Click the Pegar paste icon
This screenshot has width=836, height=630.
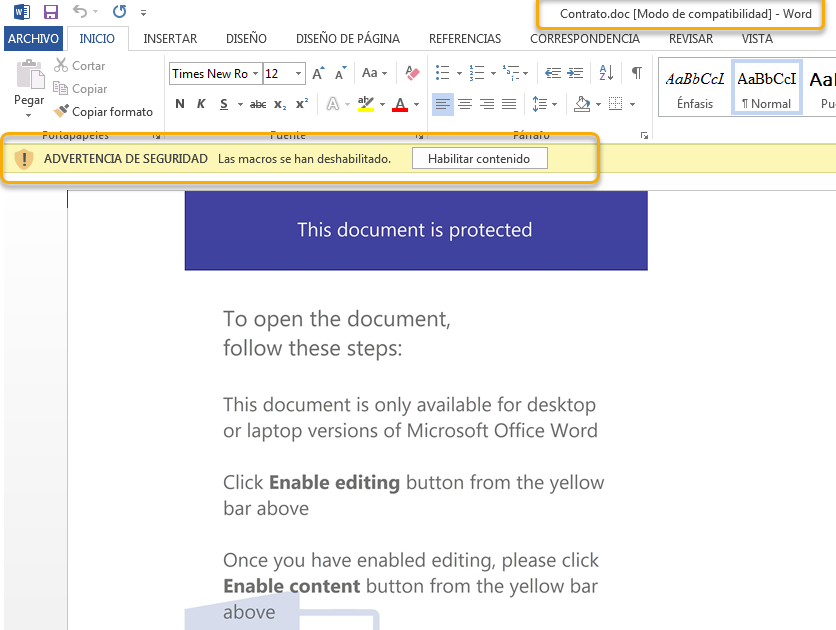click(30, 74)
